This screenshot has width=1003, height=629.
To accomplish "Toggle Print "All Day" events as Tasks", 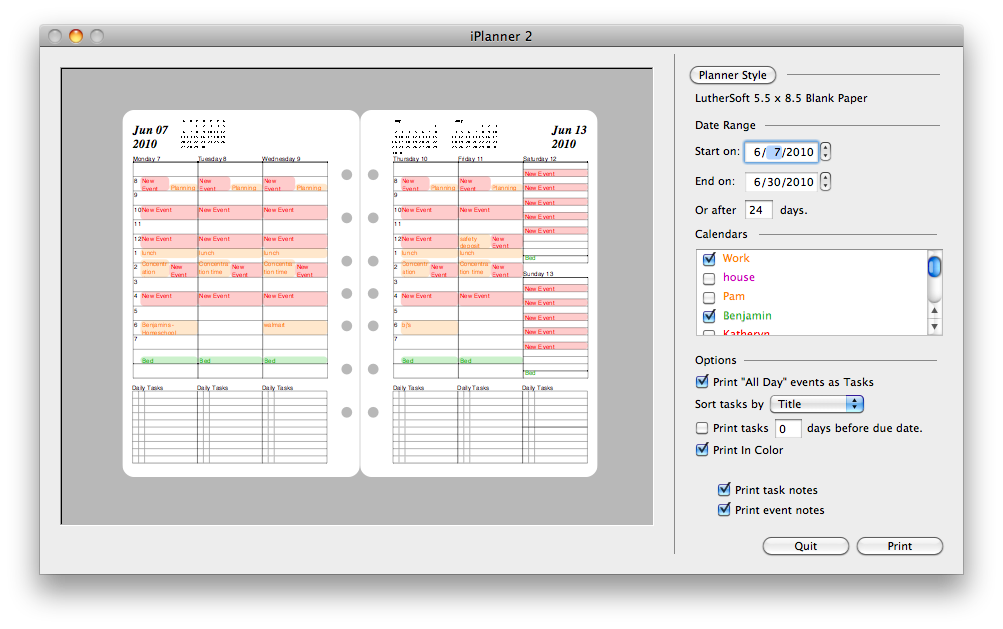I will 702,382.
